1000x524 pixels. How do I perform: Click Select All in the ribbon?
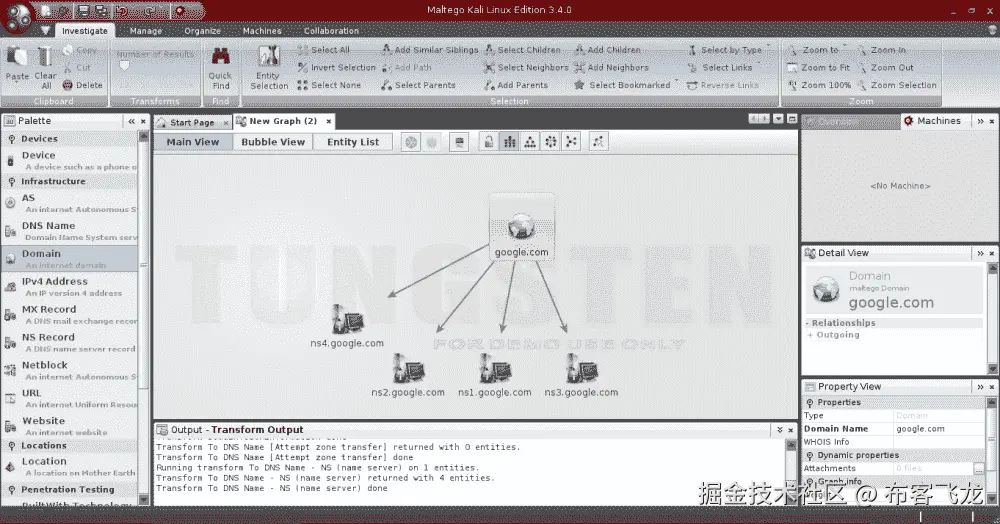point(323,50)
